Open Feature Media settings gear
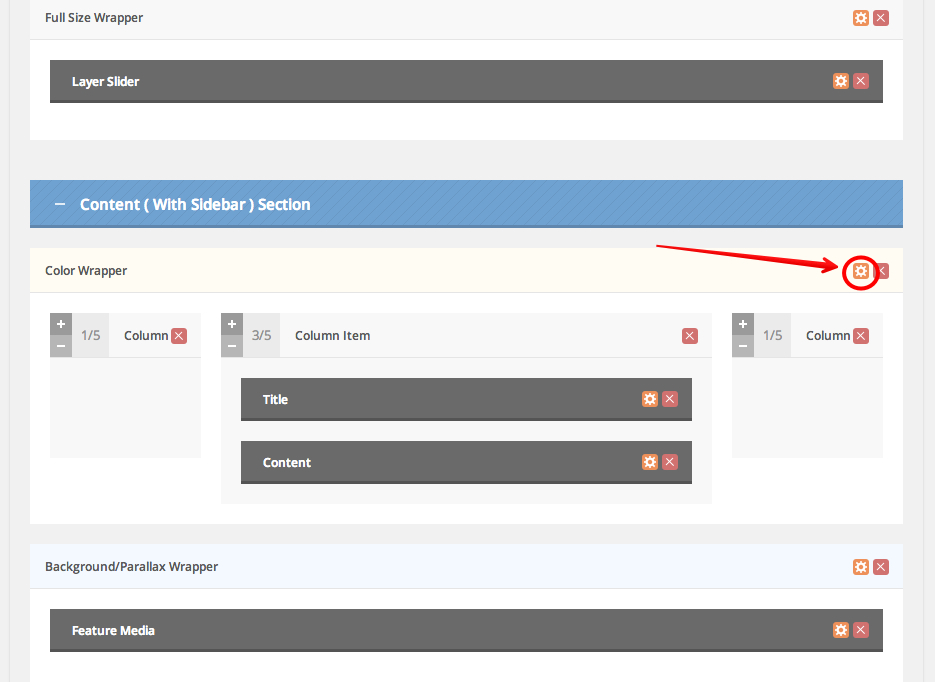Image resolution: width=935 pixels, height=682 pixels. [x=841, y=630]
